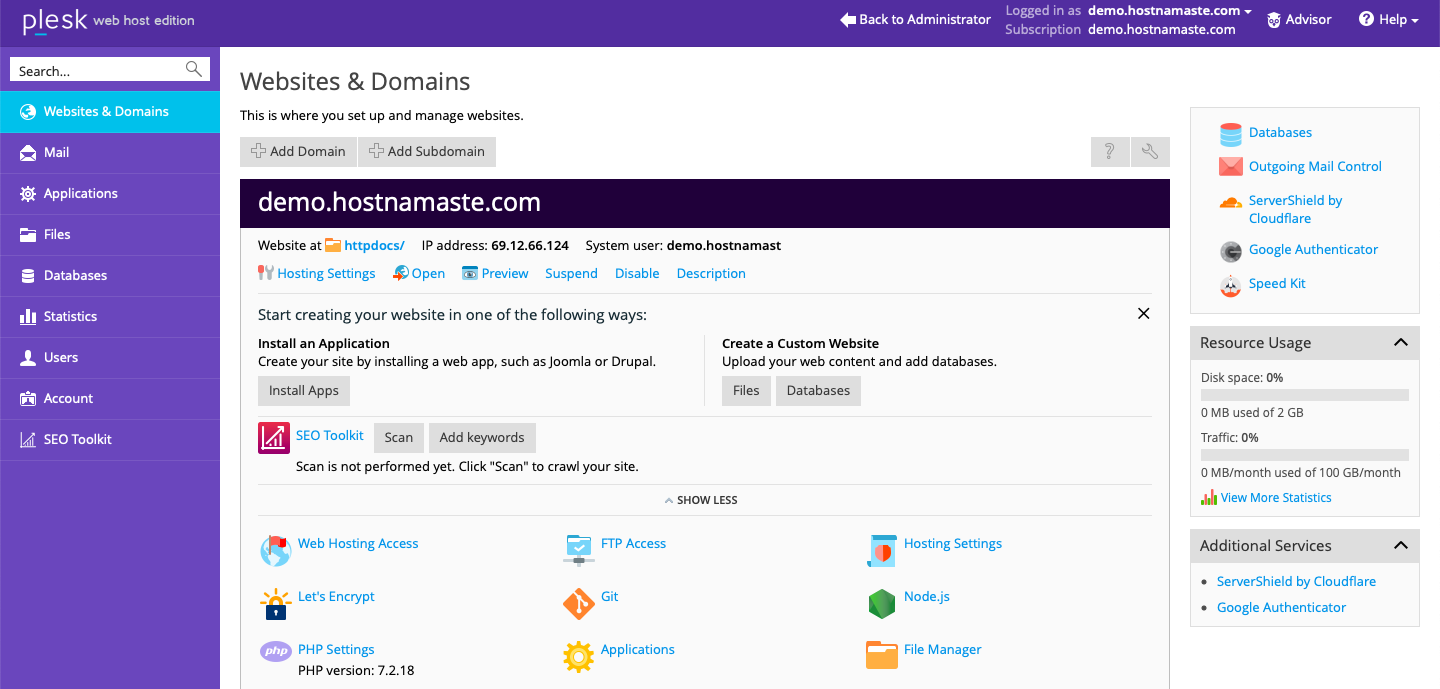The image size is (1440, 689).
Task: Click the question mark help button
Action: click(x=1110, y=152)
